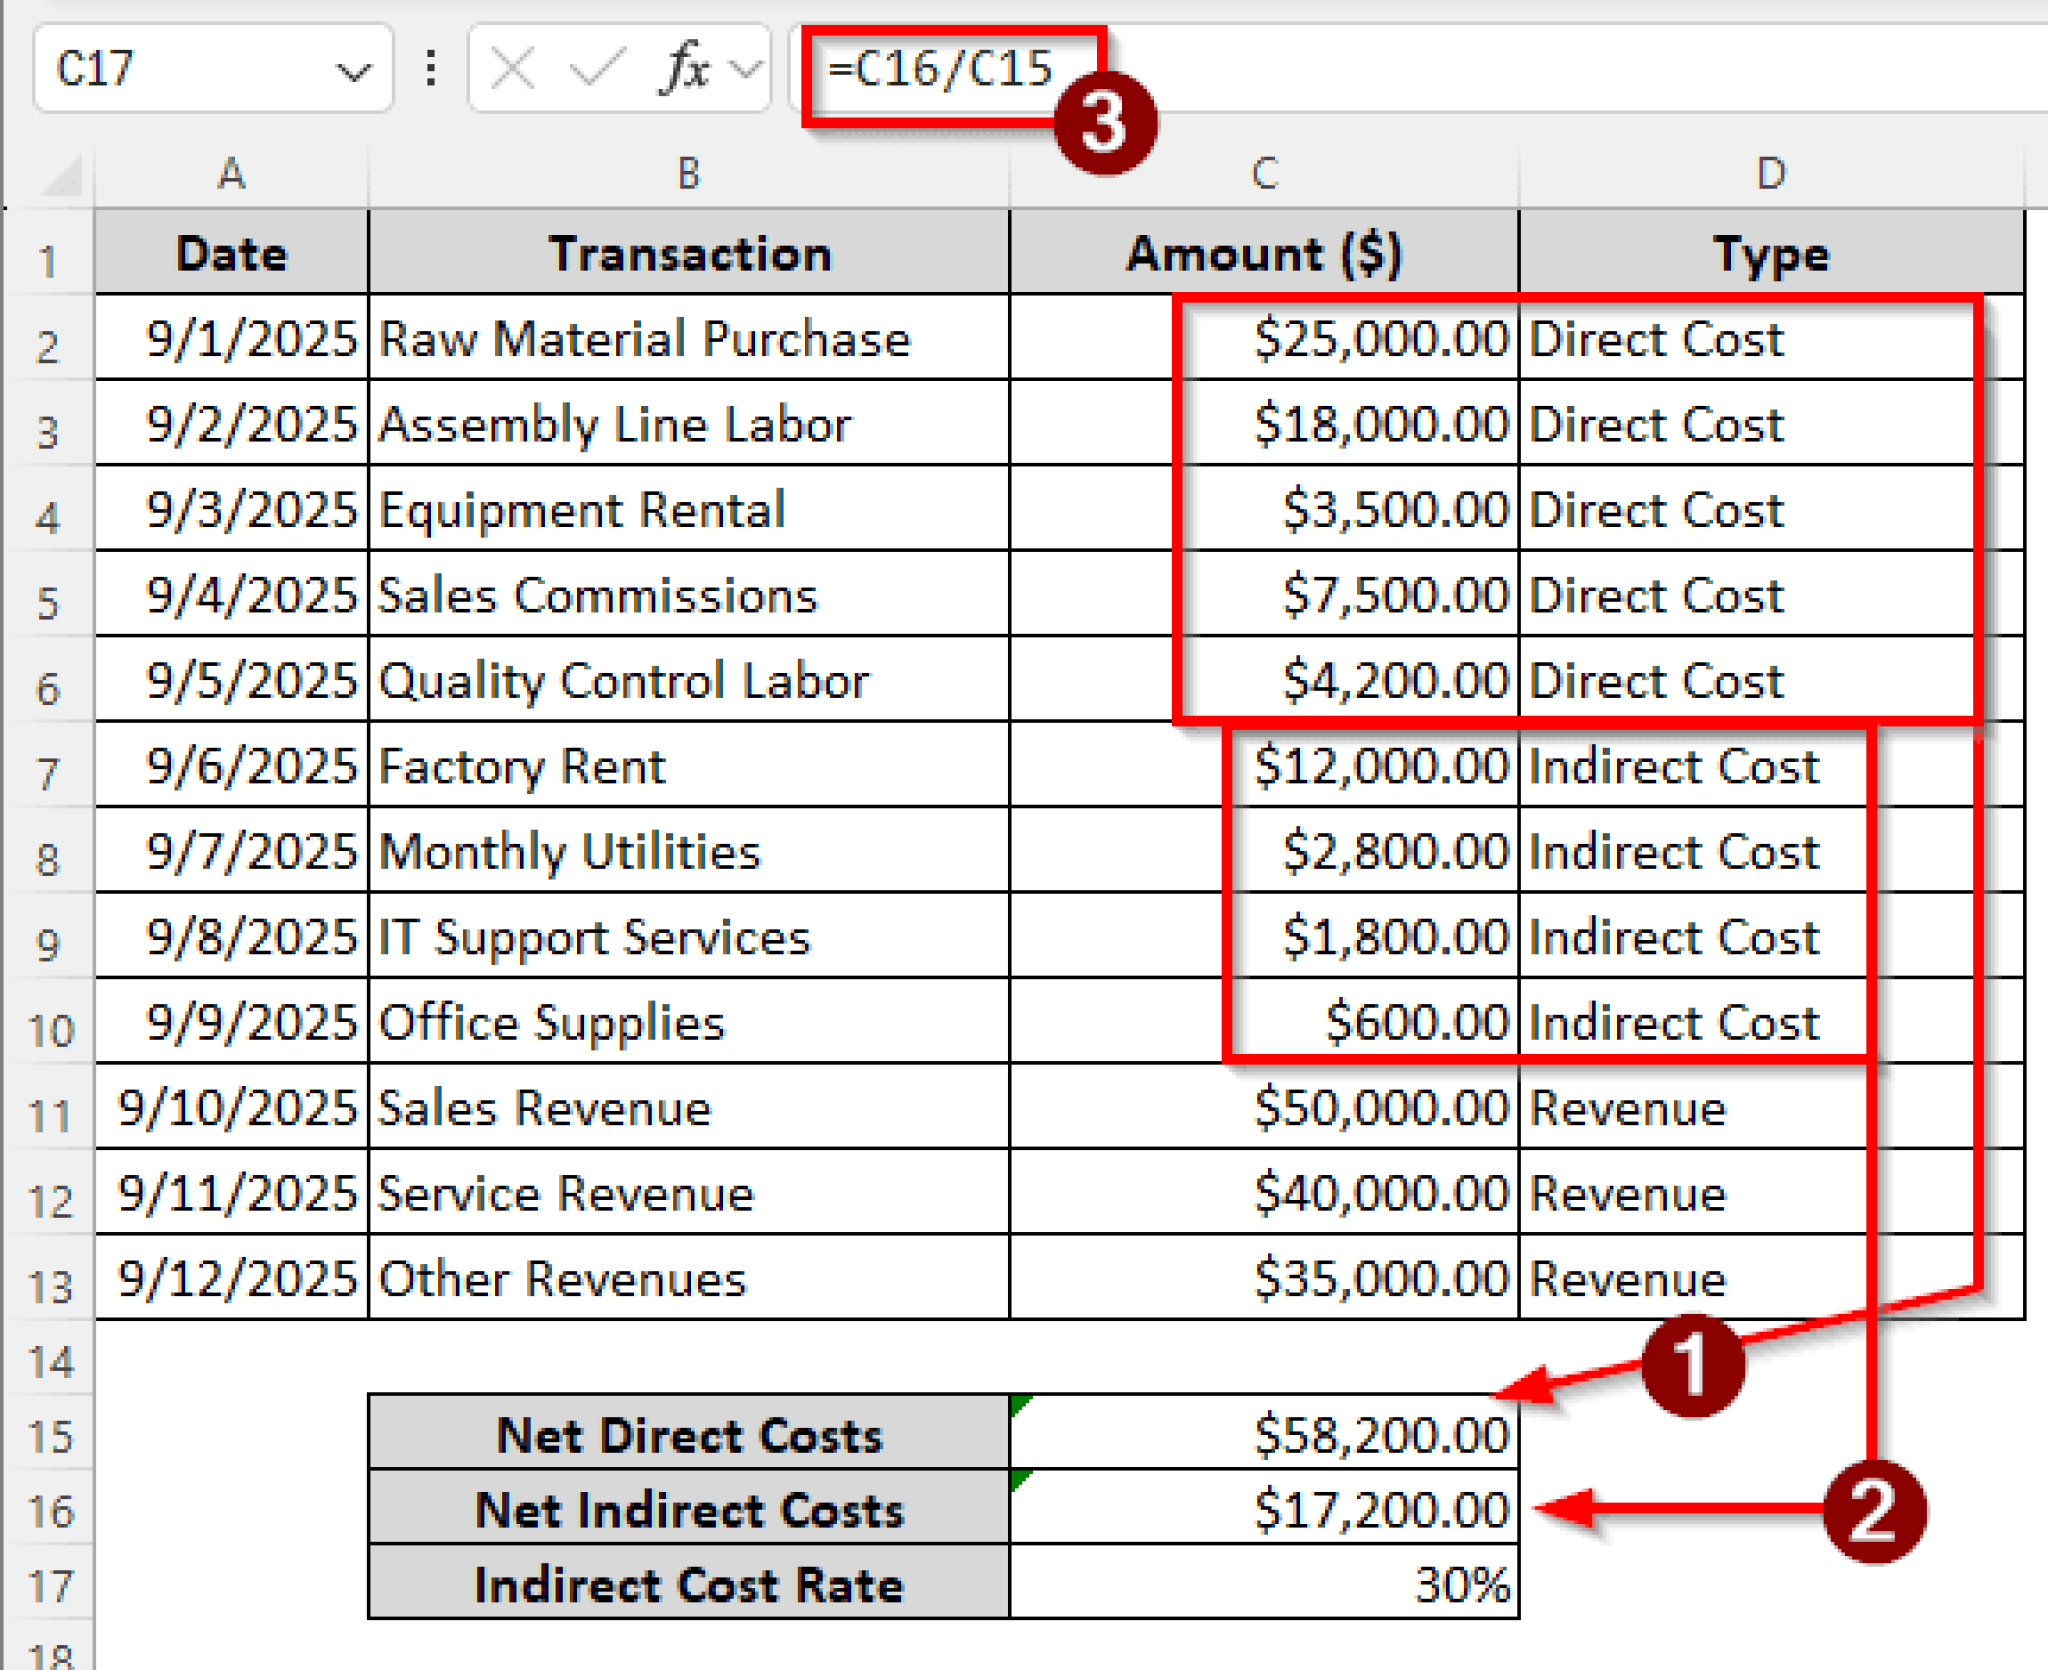
Task: Open the dropdown arrow next to fx
Action: 746,69
